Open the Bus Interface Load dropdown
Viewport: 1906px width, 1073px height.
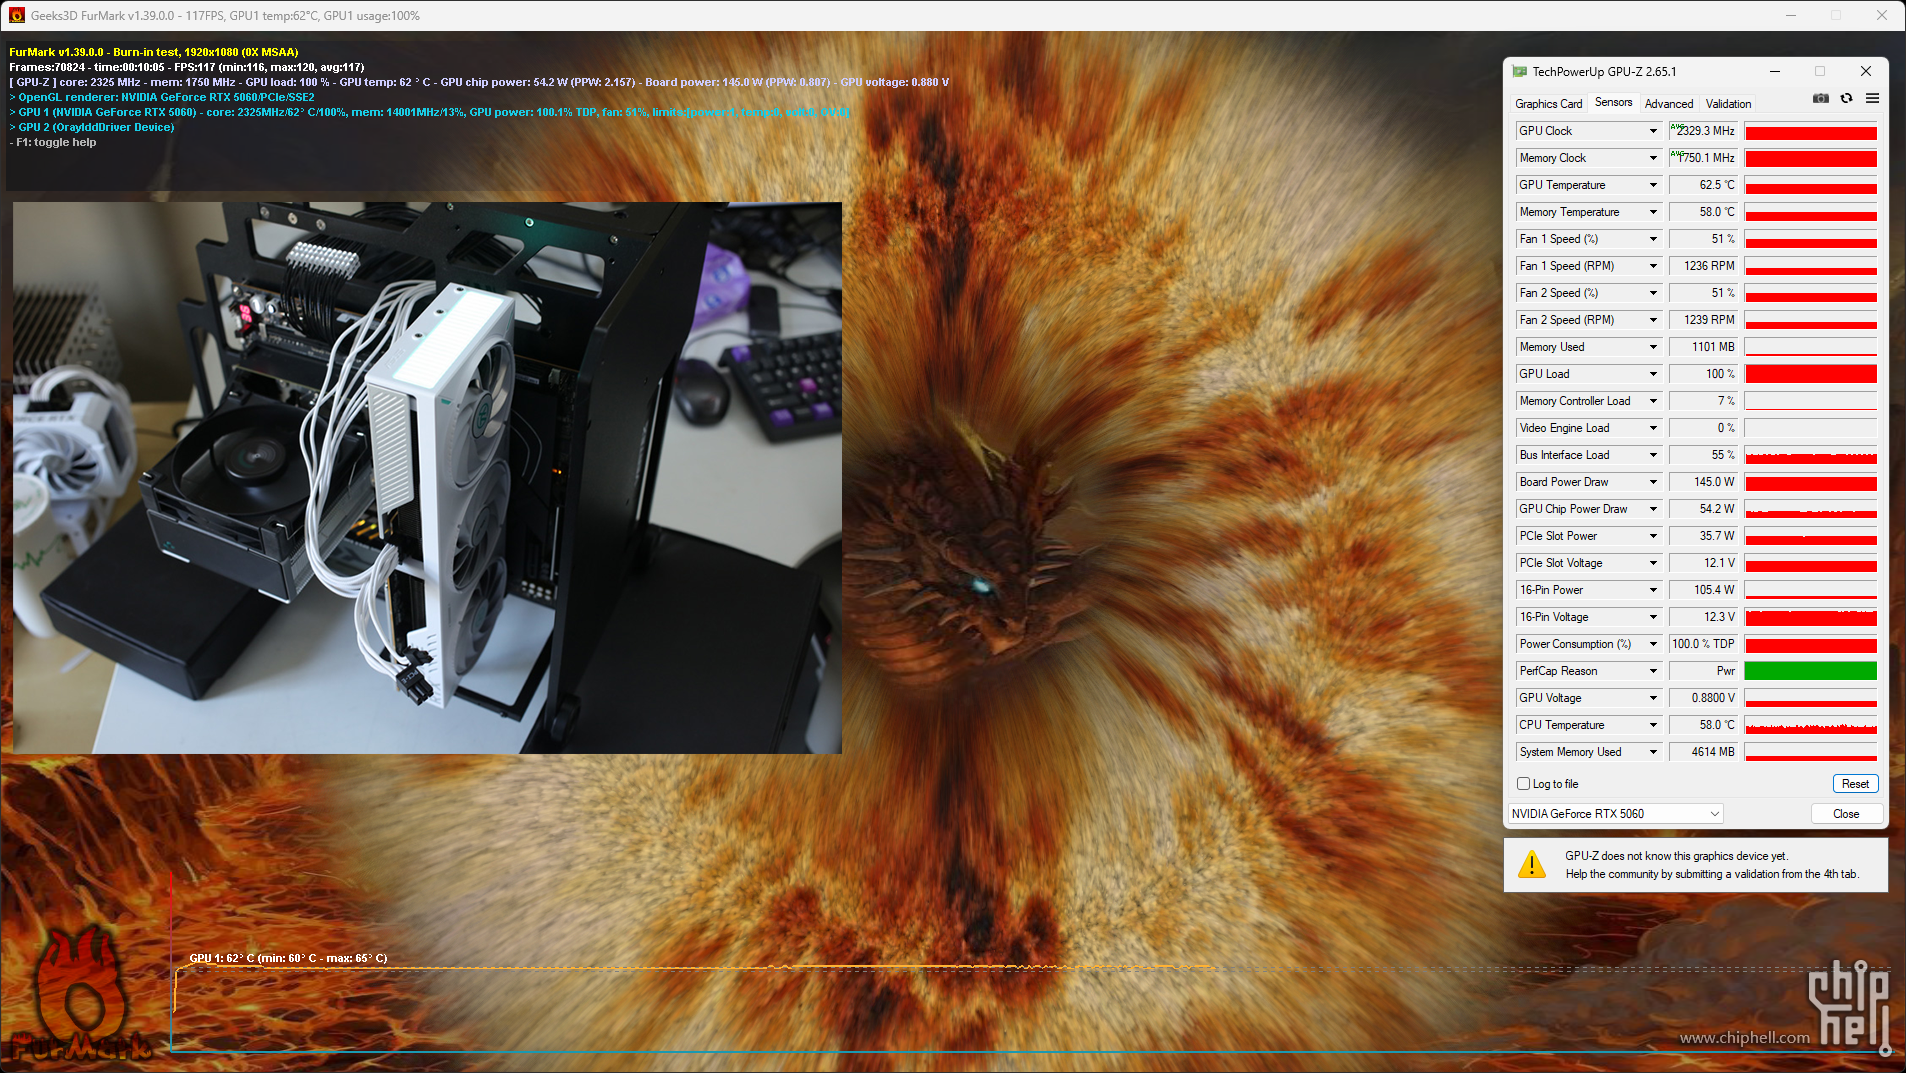pyautogui.click(x=1653, y=455)
